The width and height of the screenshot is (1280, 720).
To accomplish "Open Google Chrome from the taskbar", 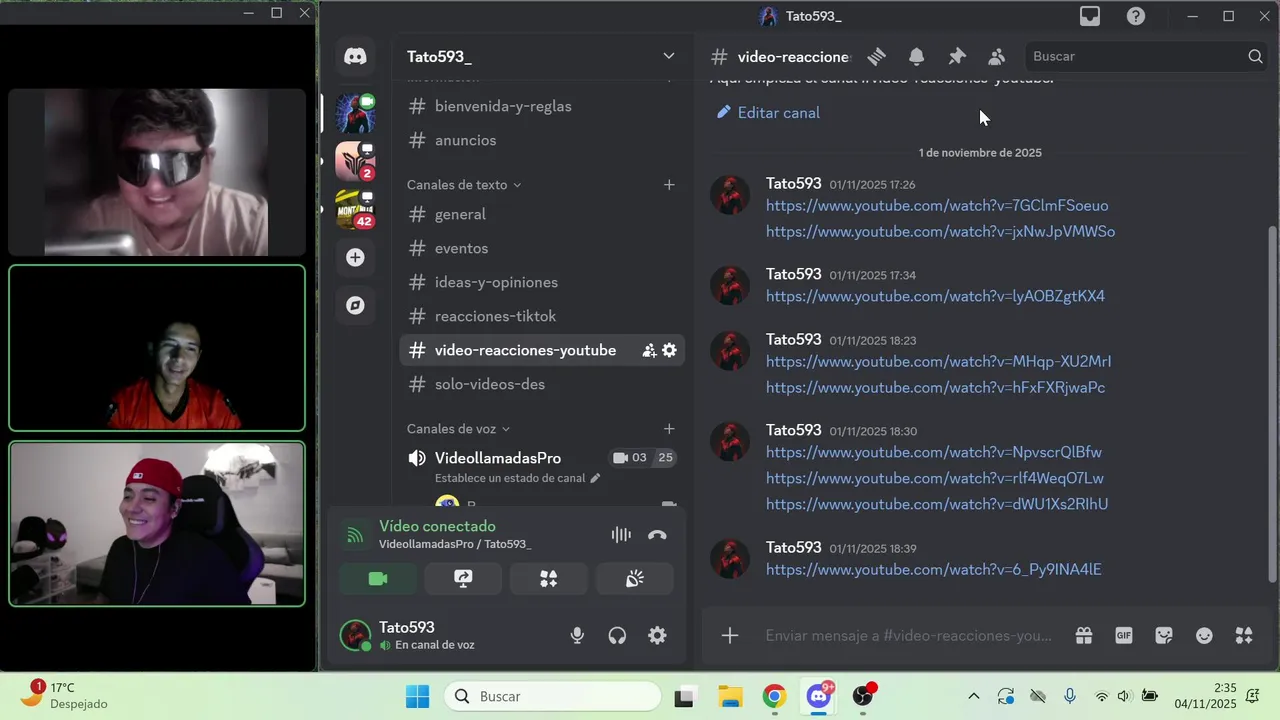I will 774,696.
